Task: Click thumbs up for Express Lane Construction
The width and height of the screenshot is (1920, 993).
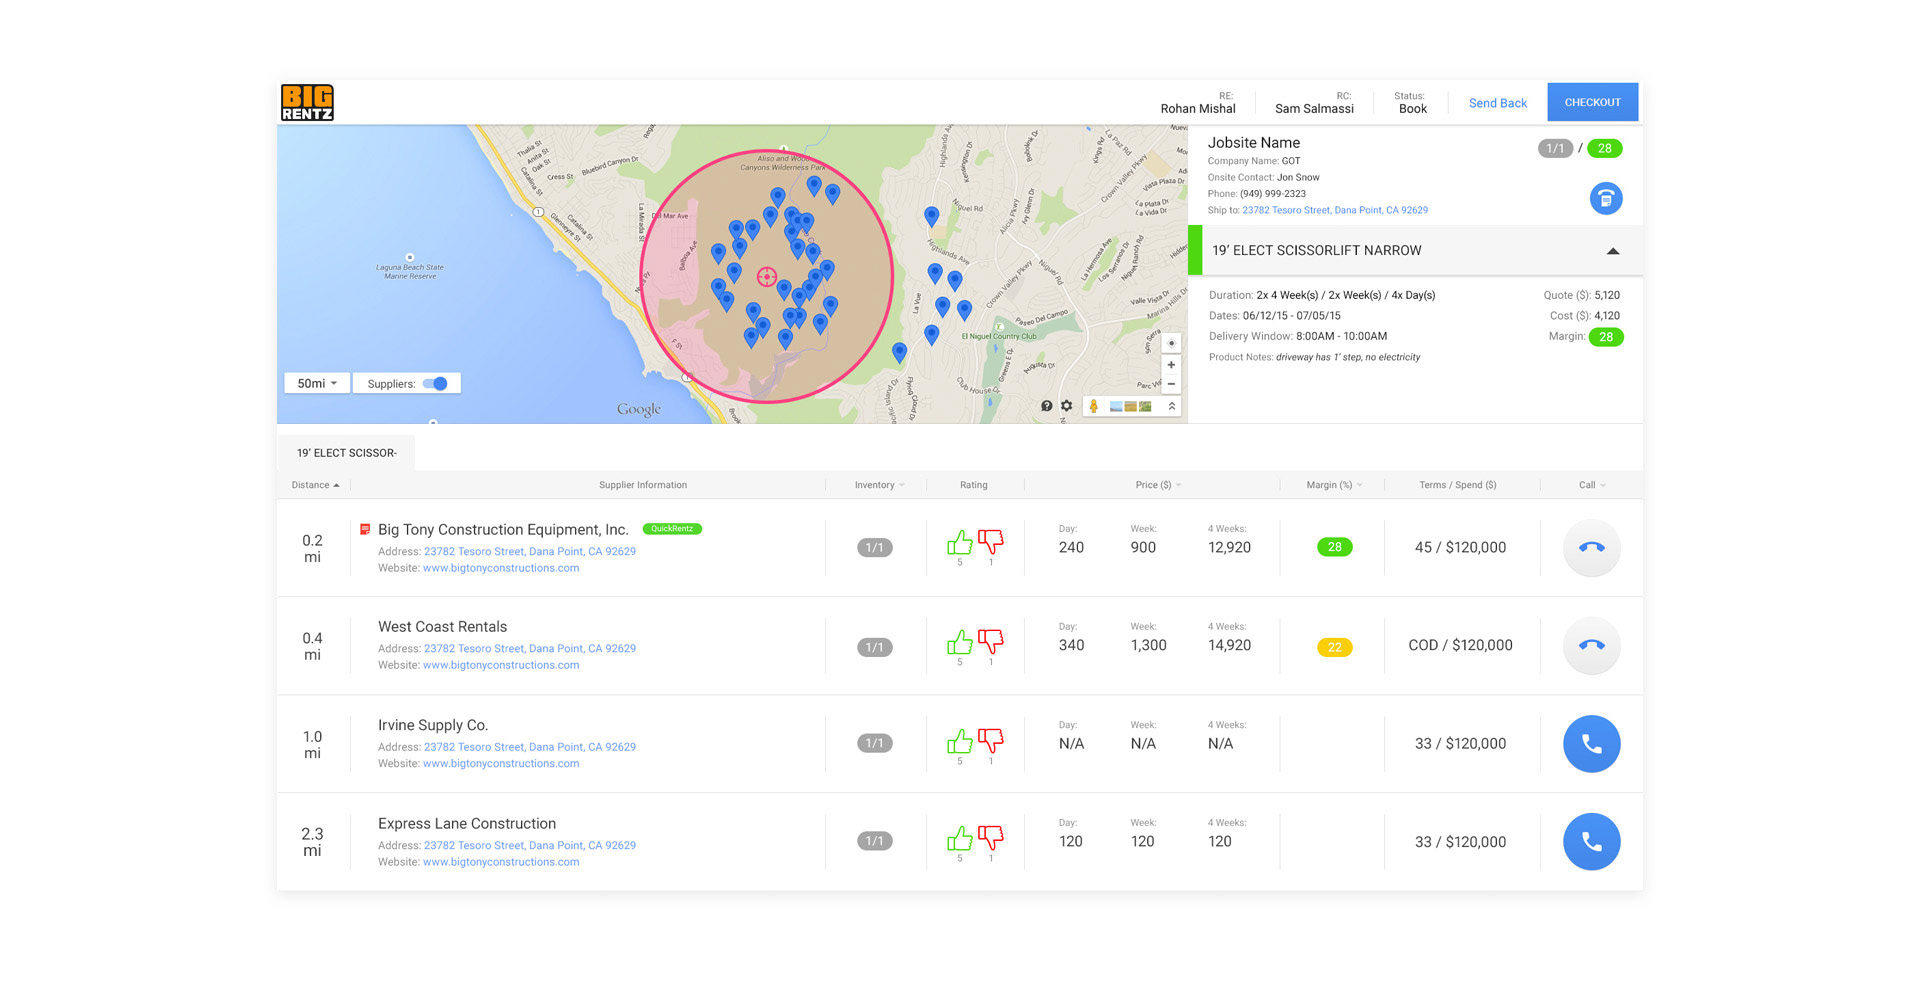Action: click(x=960, y=838)
